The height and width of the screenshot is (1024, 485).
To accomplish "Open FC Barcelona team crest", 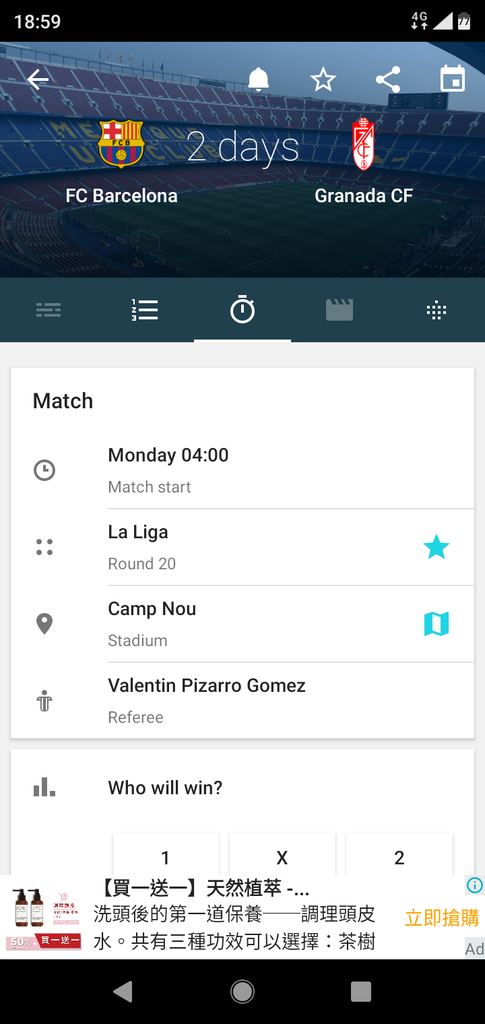I will [121, 144].
